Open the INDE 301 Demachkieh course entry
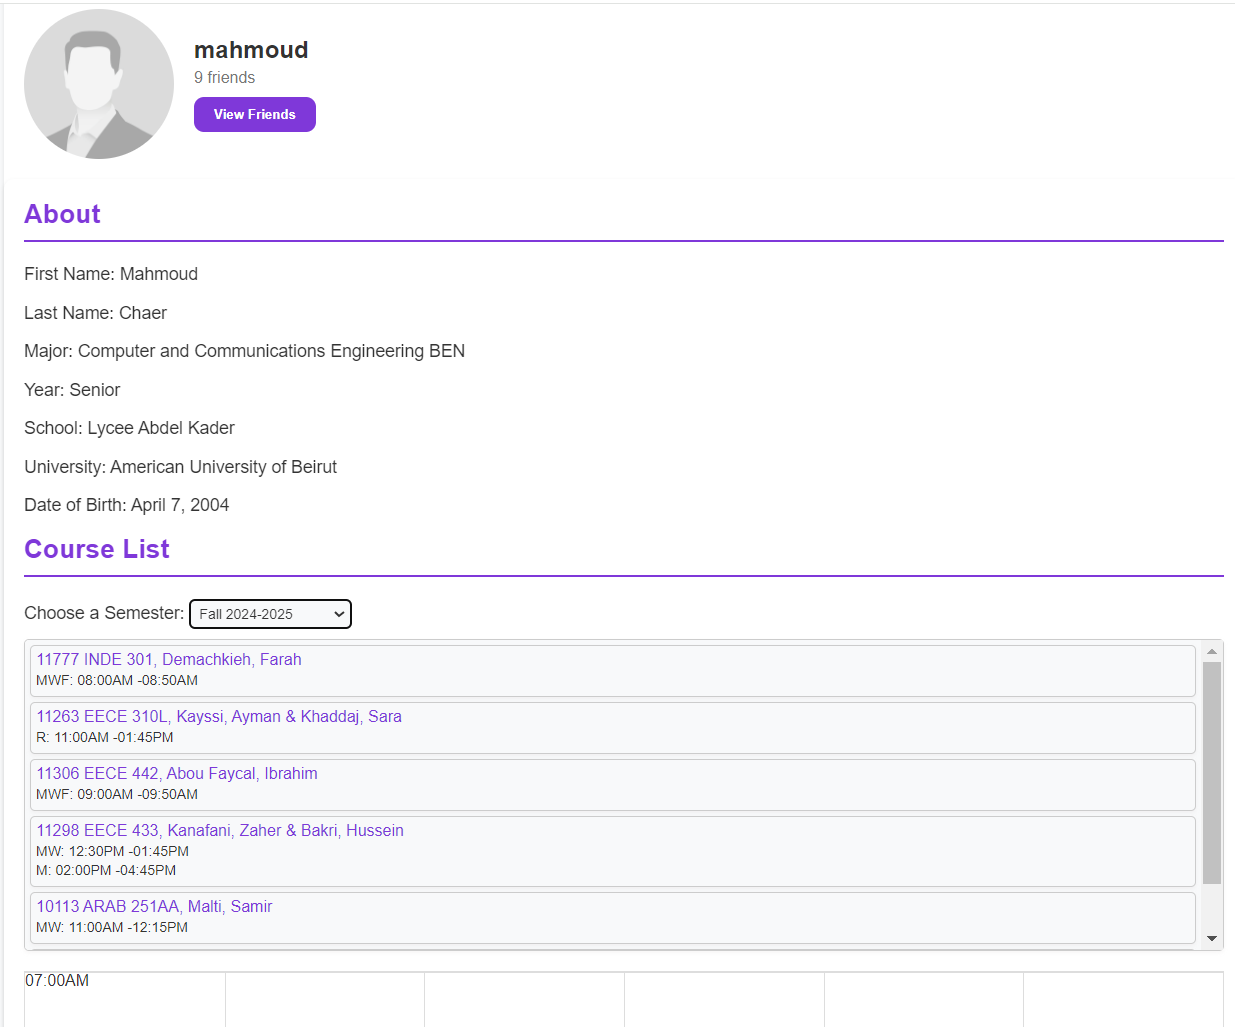Viewport: 1235px width, 1027px height. click(169, 660)
